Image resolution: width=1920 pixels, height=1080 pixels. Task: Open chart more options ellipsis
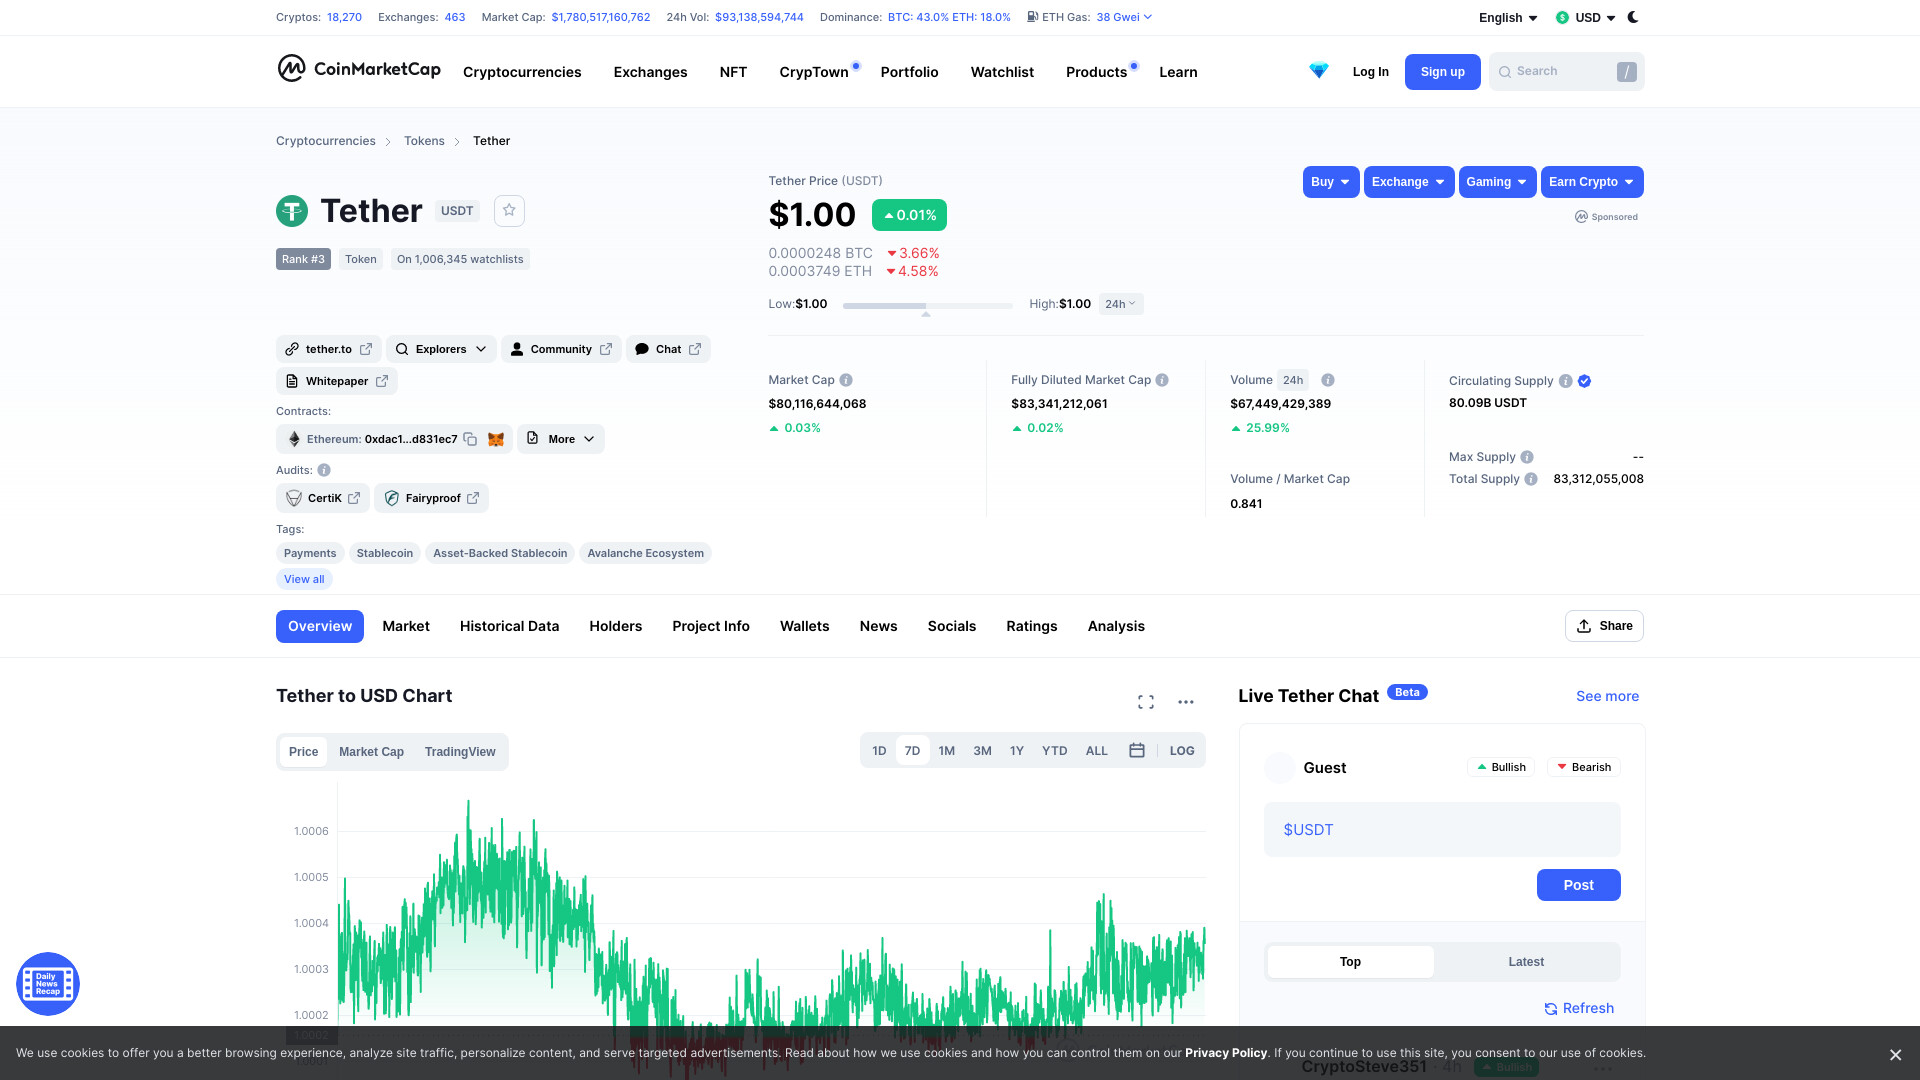coord(1186,702)
